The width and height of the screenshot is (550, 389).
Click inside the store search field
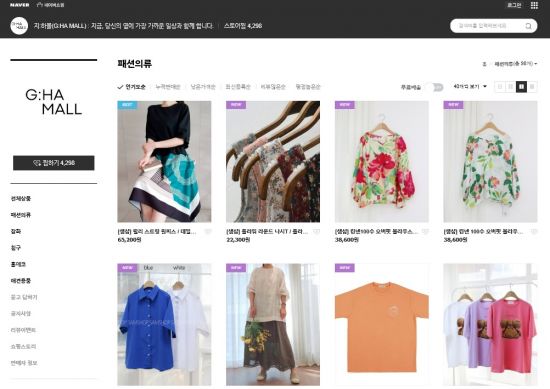point(488,26)
